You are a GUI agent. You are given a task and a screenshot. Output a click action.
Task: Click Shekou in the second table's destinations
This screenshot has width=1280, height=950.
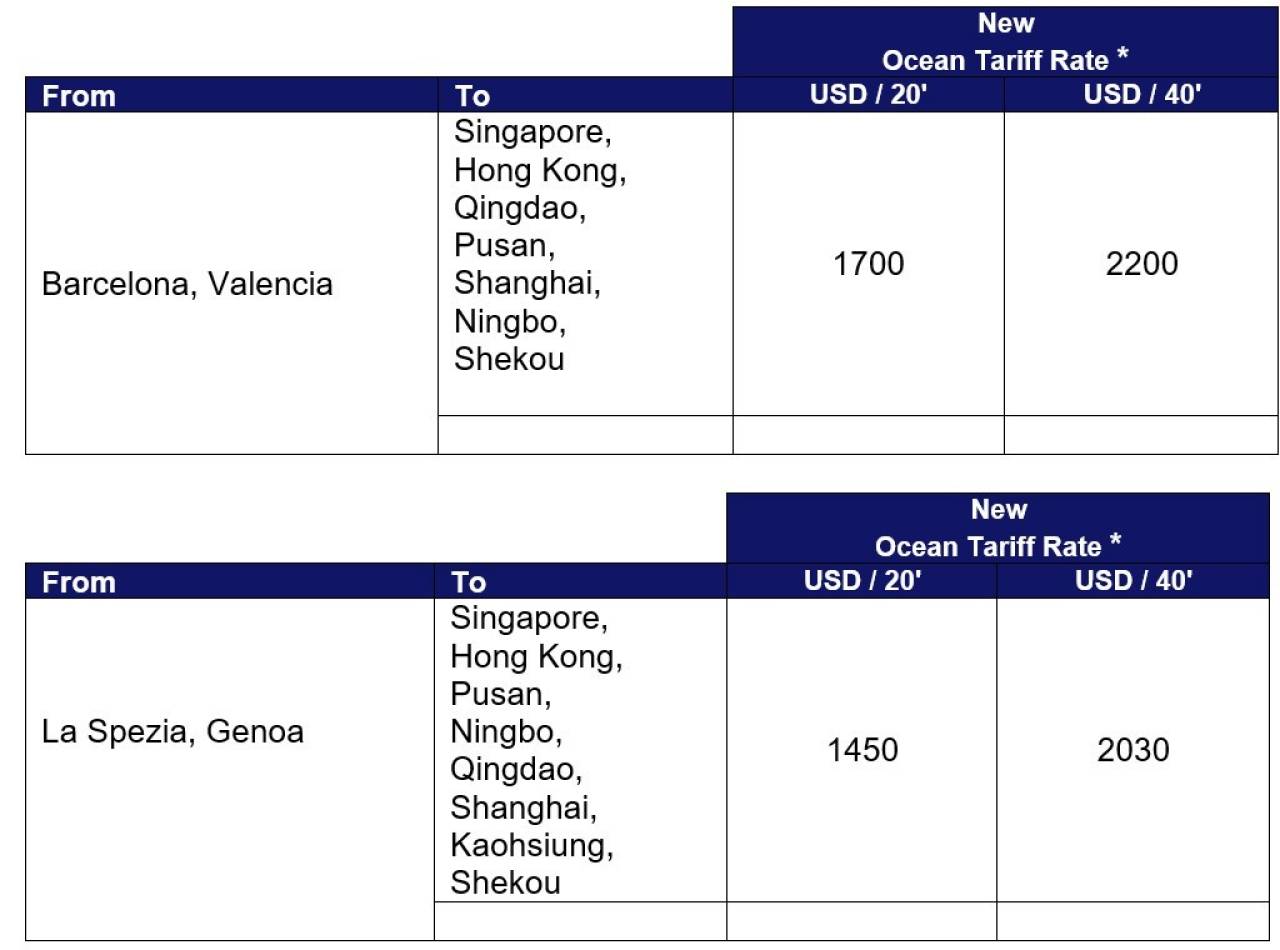505,883
